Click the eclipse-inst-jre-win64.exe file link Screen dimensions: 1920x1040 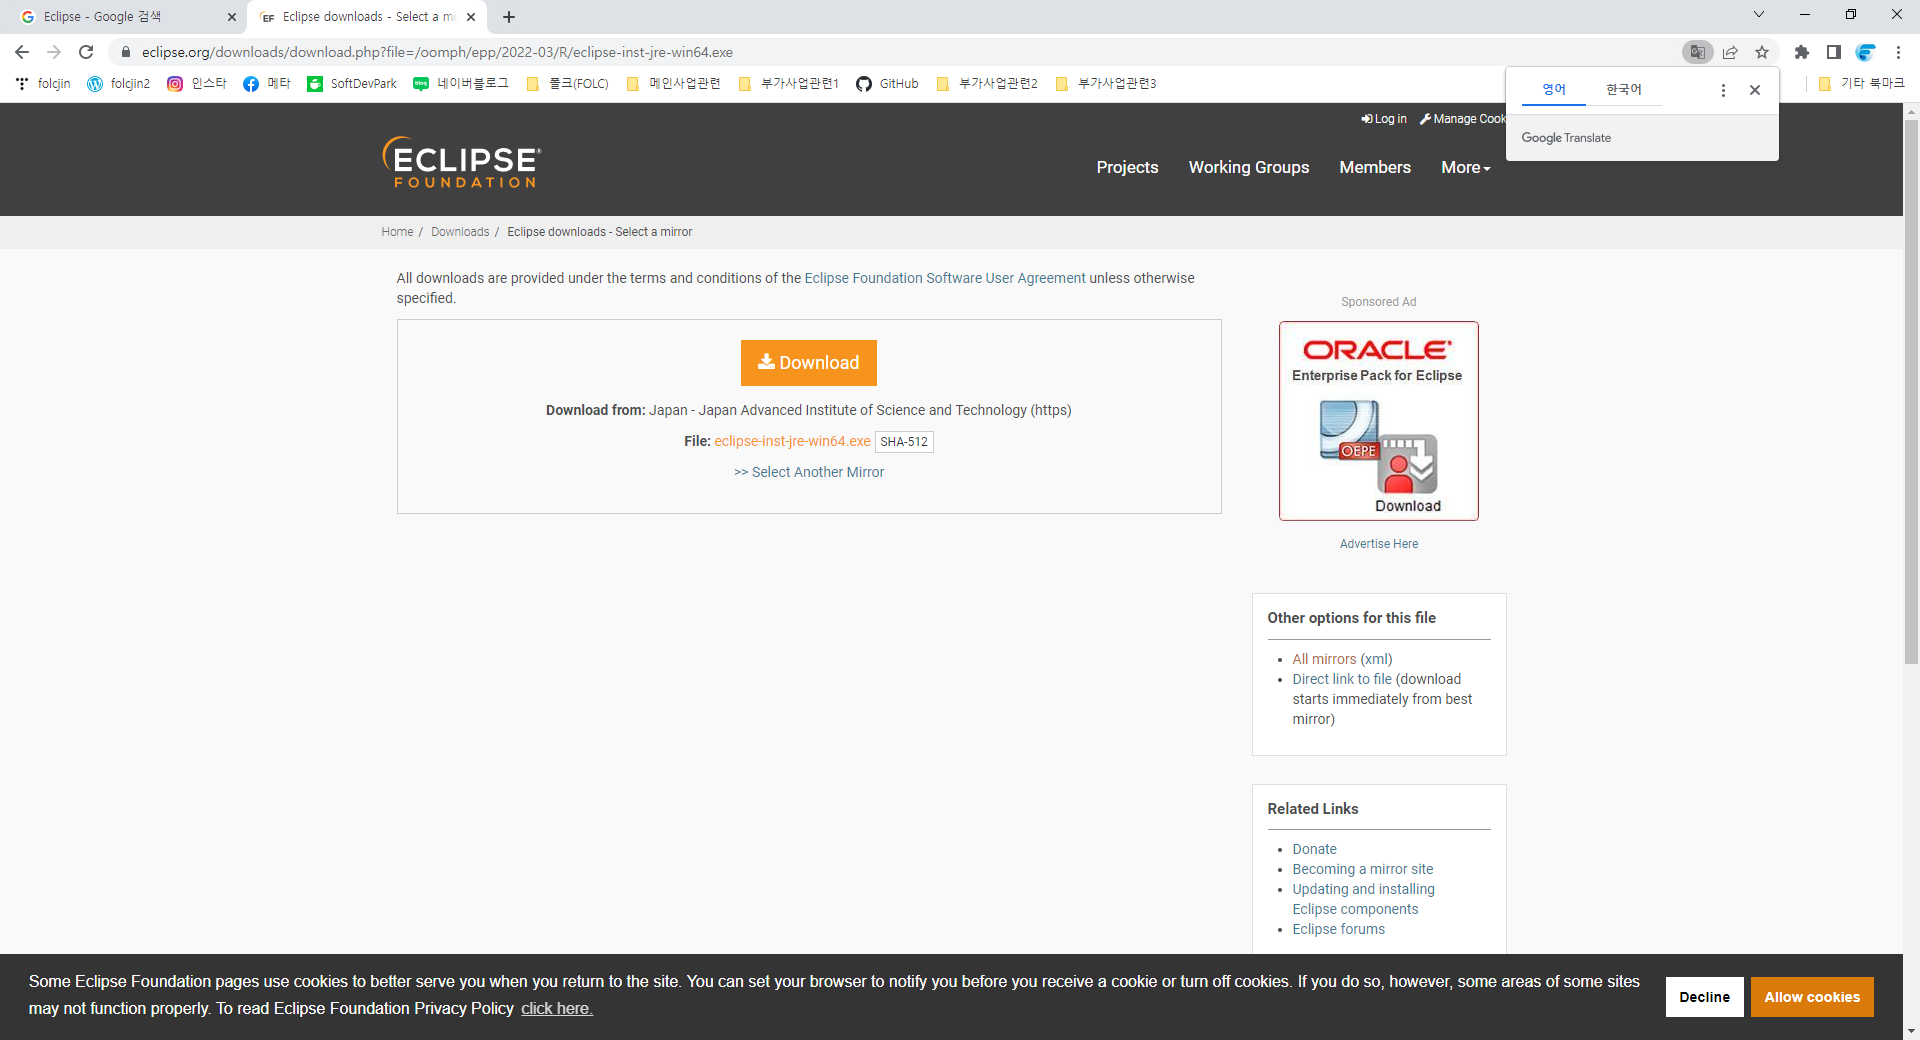point(792,441)
